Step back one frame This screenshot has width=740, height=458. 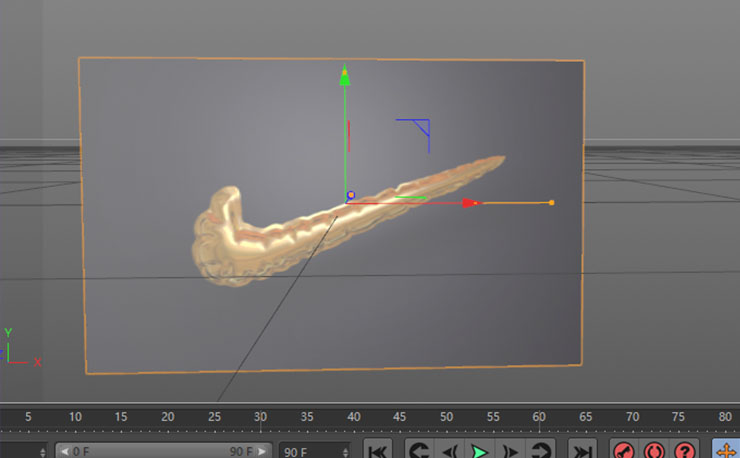click(x=450, y=451)
